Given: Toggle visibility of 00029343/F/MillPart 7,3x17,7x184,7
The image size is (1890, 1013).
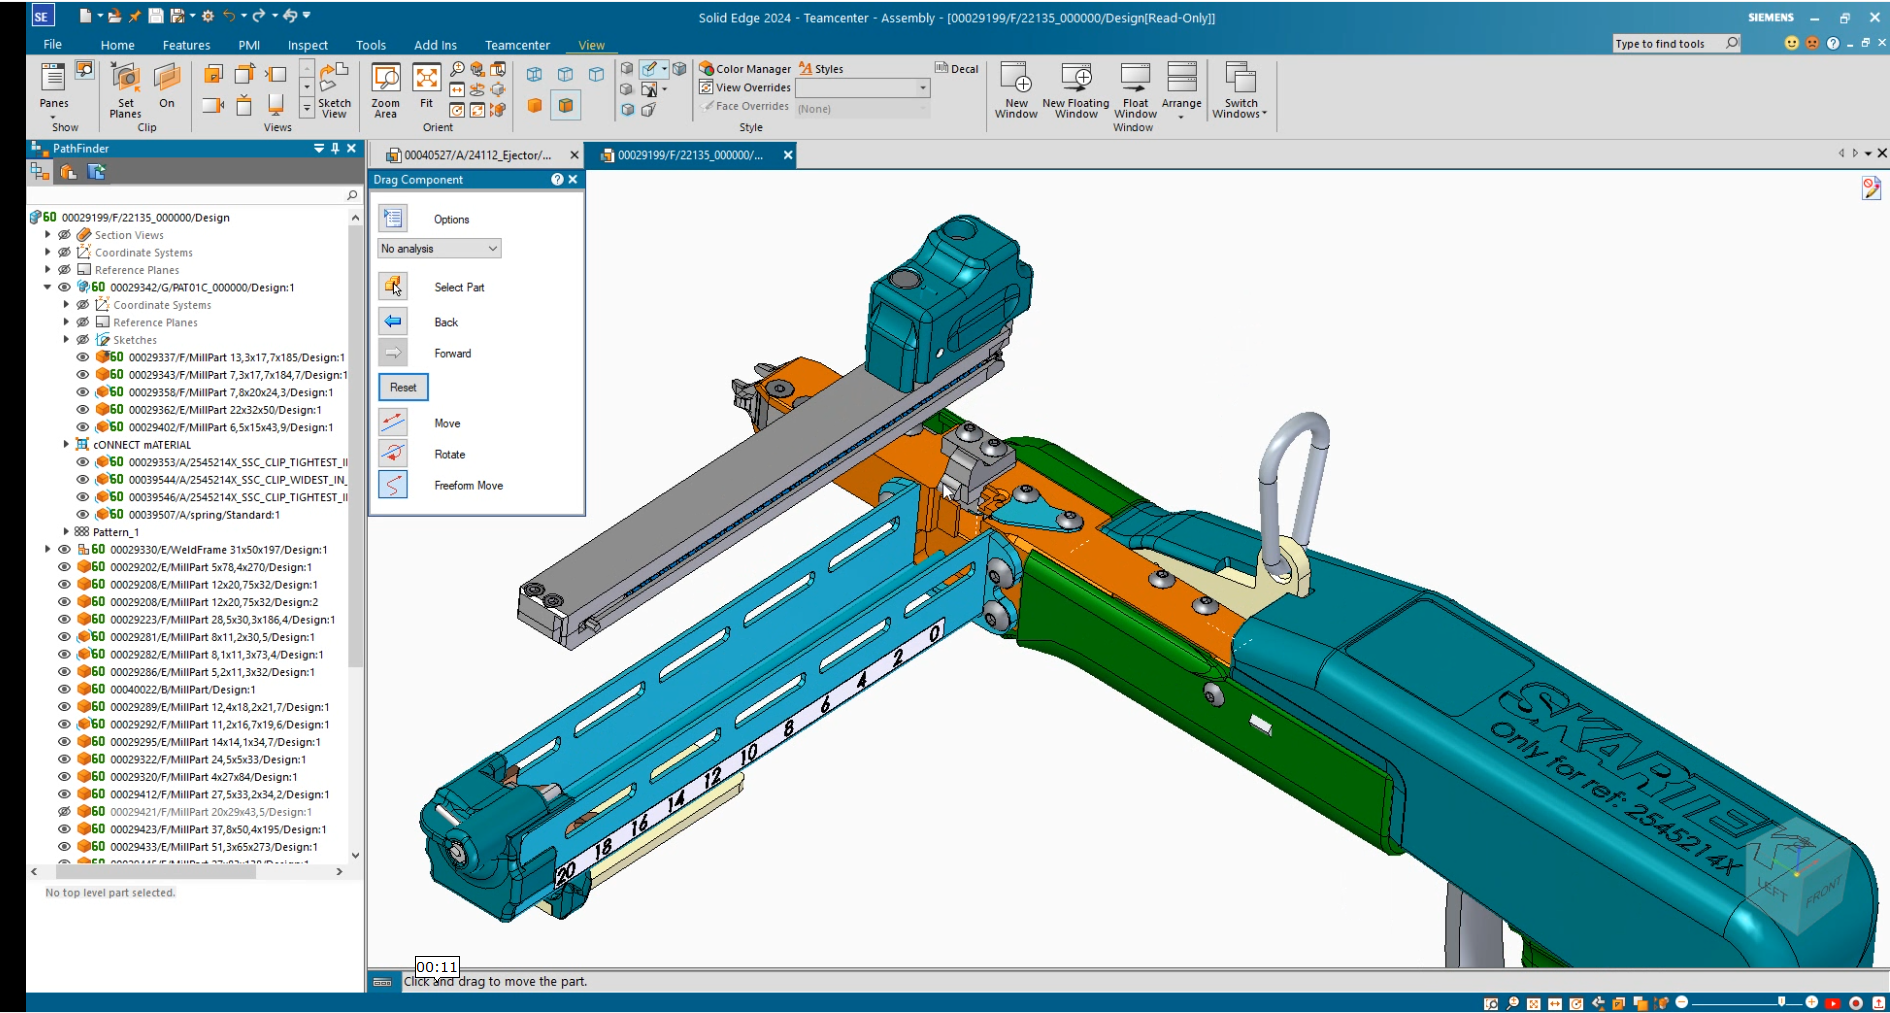Looking at the screenshot, I should click(x=83, y=375).
